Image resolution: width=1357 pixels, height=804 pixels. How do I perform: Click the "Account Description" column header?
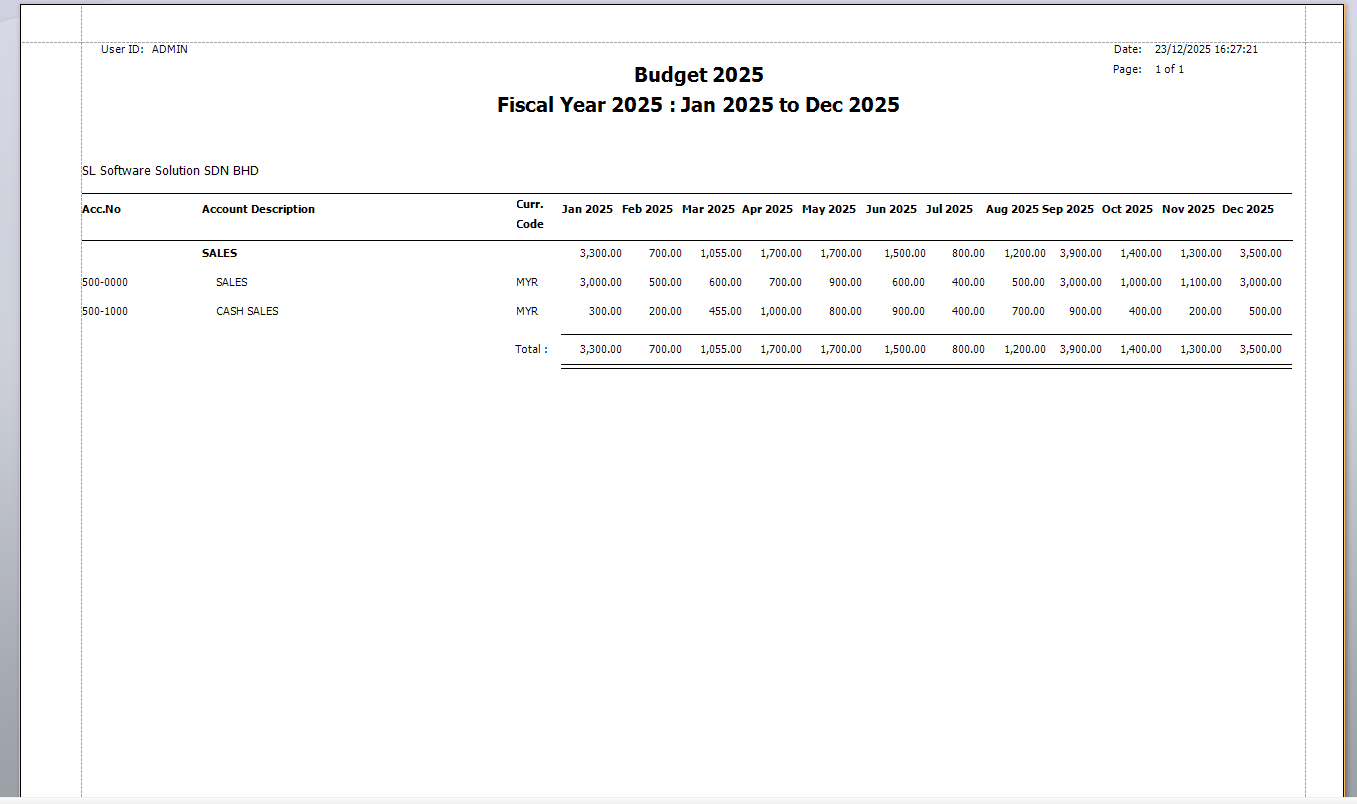pyautogui.click(x=257, y=209)
